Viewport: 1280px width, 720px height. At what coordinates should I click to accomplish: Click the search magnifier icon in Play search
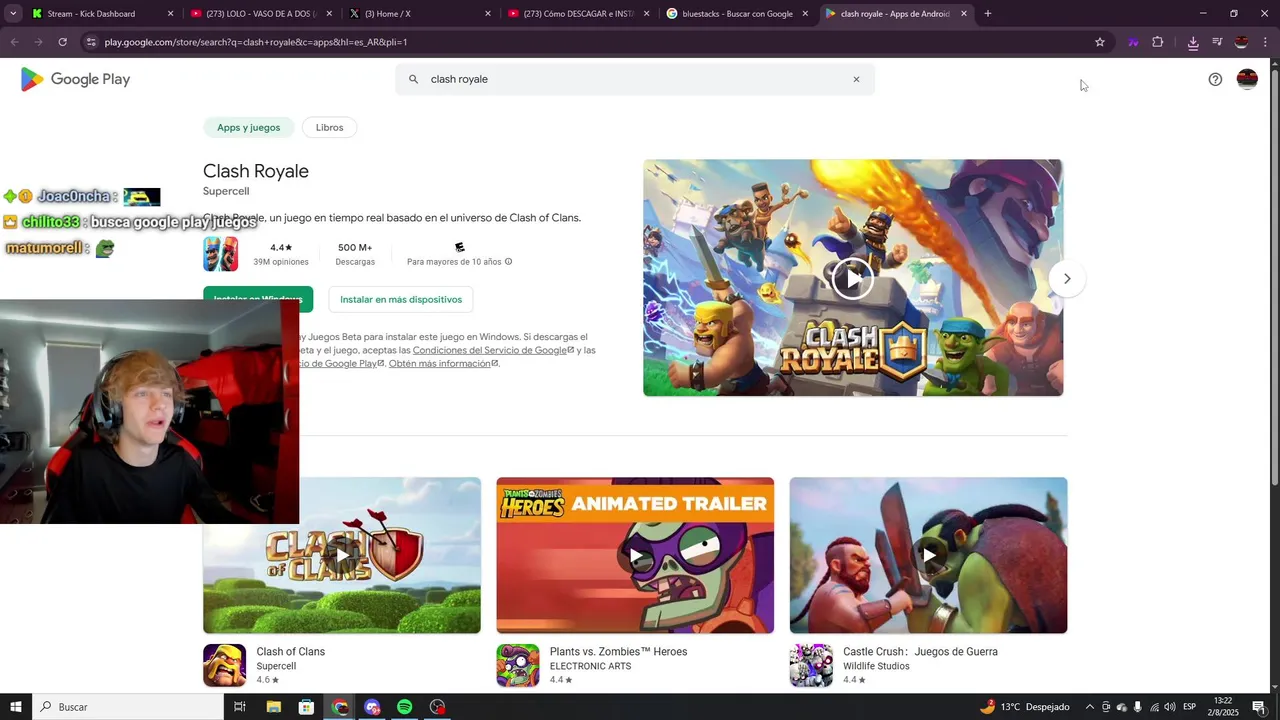tap(413, 79)
